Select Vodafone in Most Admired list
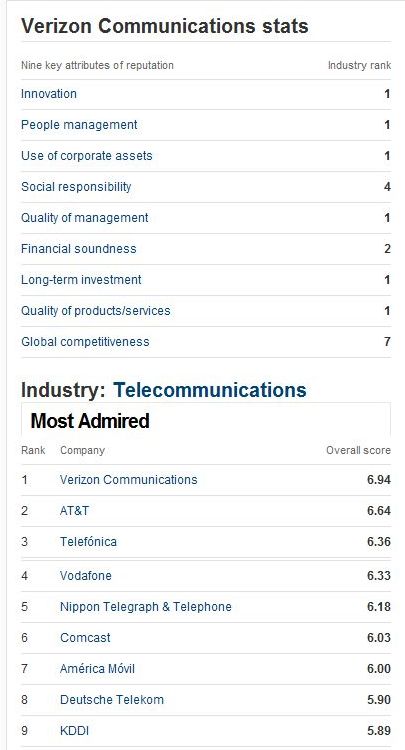405x750 pixels. pyautogui.click(x=86, y=575)
